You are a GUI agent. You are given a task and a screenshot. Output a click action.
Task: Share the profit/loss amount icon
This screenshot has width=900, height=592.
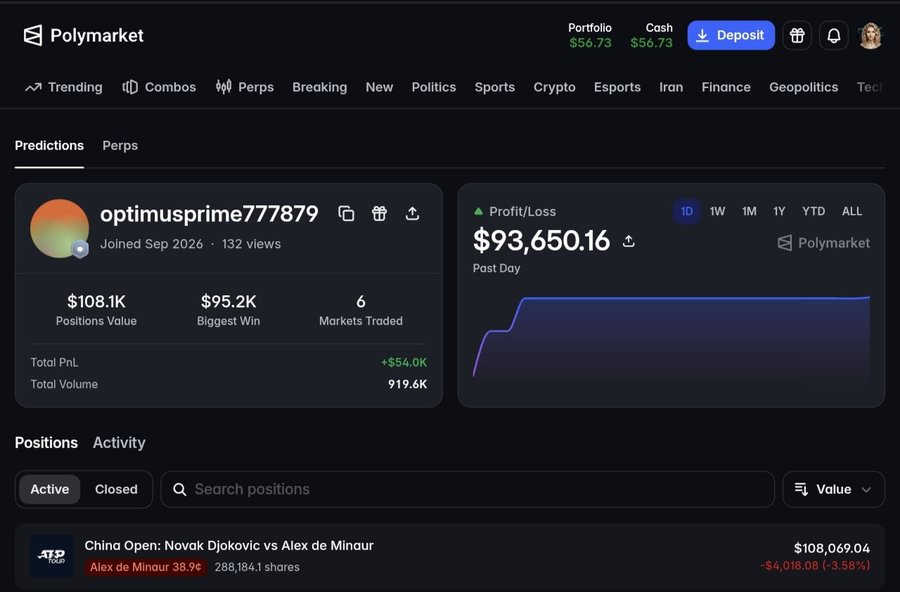pos(629,241)
